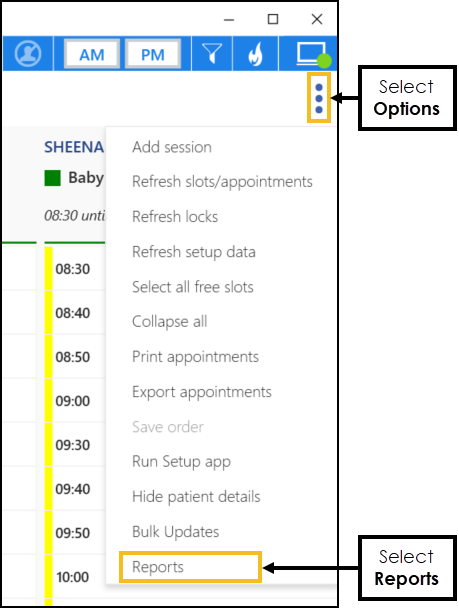This screenshot has width=459, height=608.
Task: Choose Select all free slots
Action: [193, 287]
